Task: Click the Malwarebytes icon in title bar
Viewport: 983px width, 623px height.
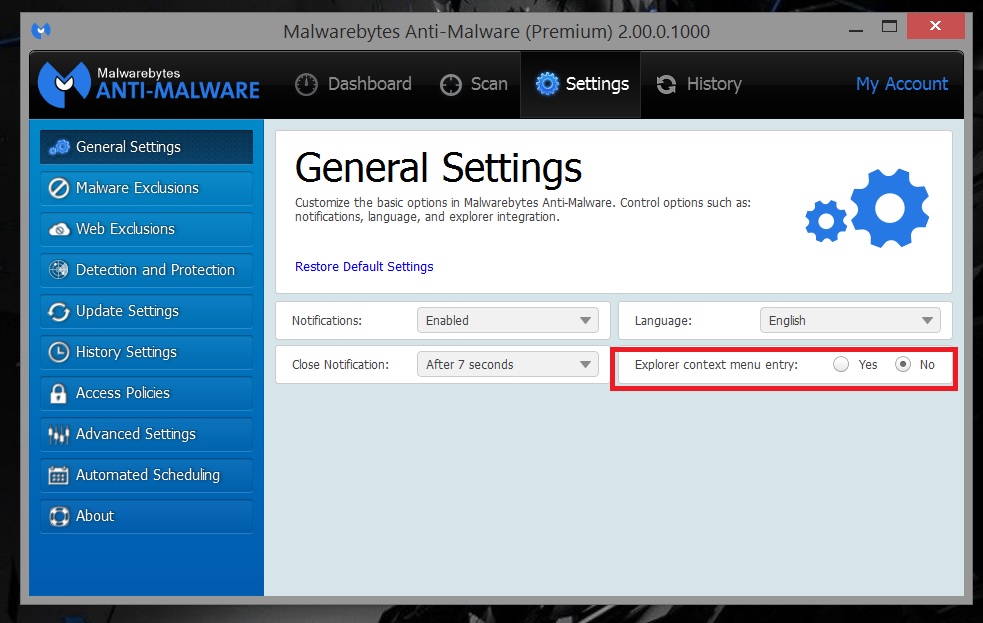Action: click(x=41, y=30)
